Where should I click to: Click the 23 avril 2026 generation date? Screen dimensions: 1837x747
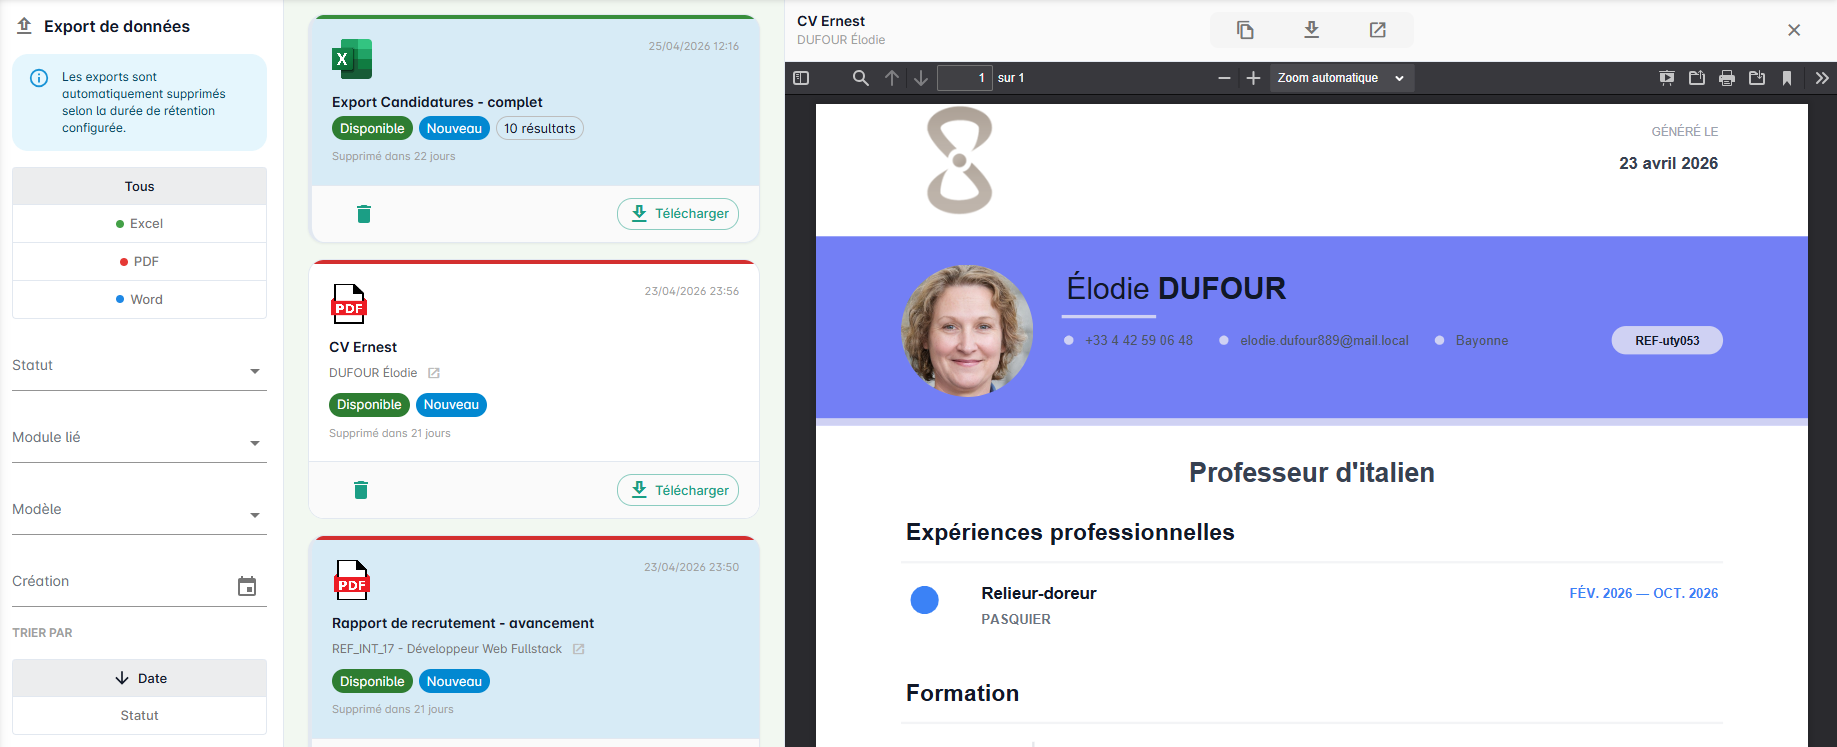tap(1669, 164)
